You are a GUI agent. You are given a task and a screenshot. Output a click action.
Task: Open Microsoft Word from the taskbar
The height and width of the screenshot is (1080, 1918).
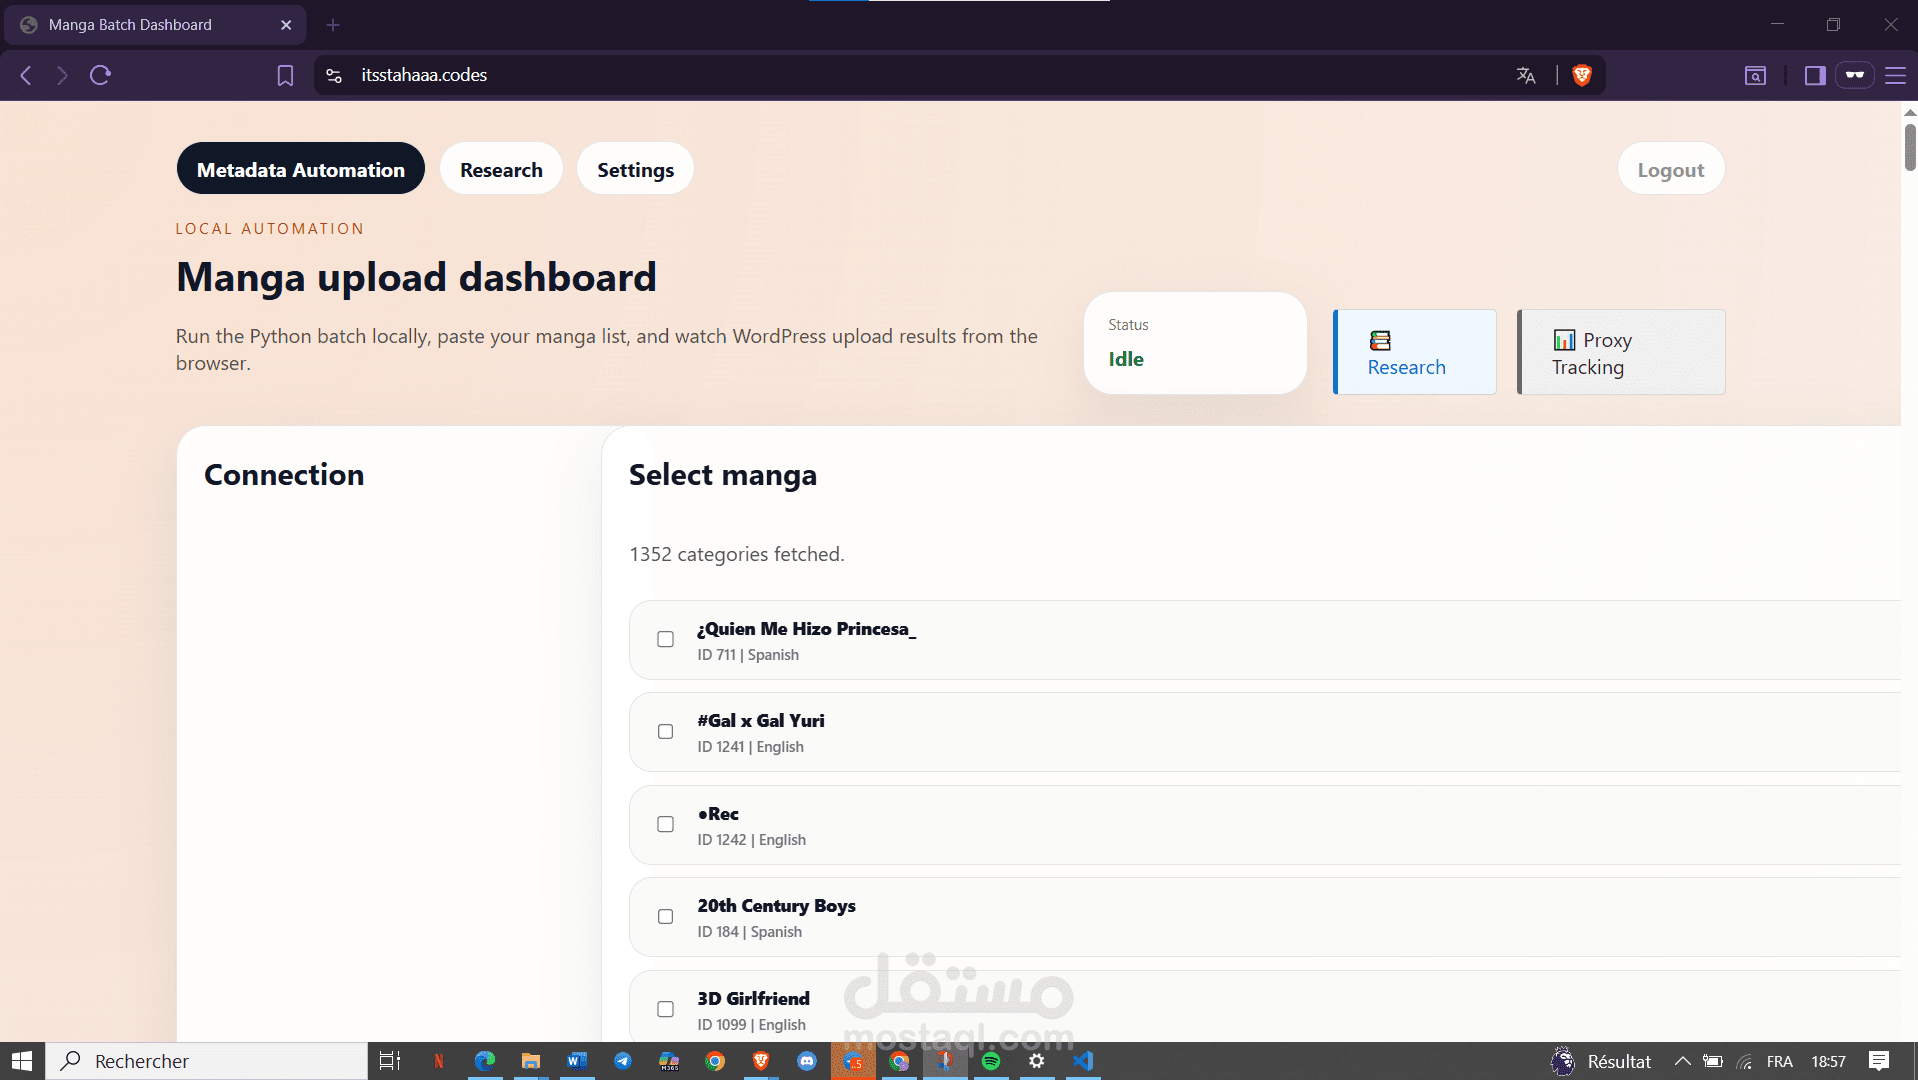(x=577, y=1061)
